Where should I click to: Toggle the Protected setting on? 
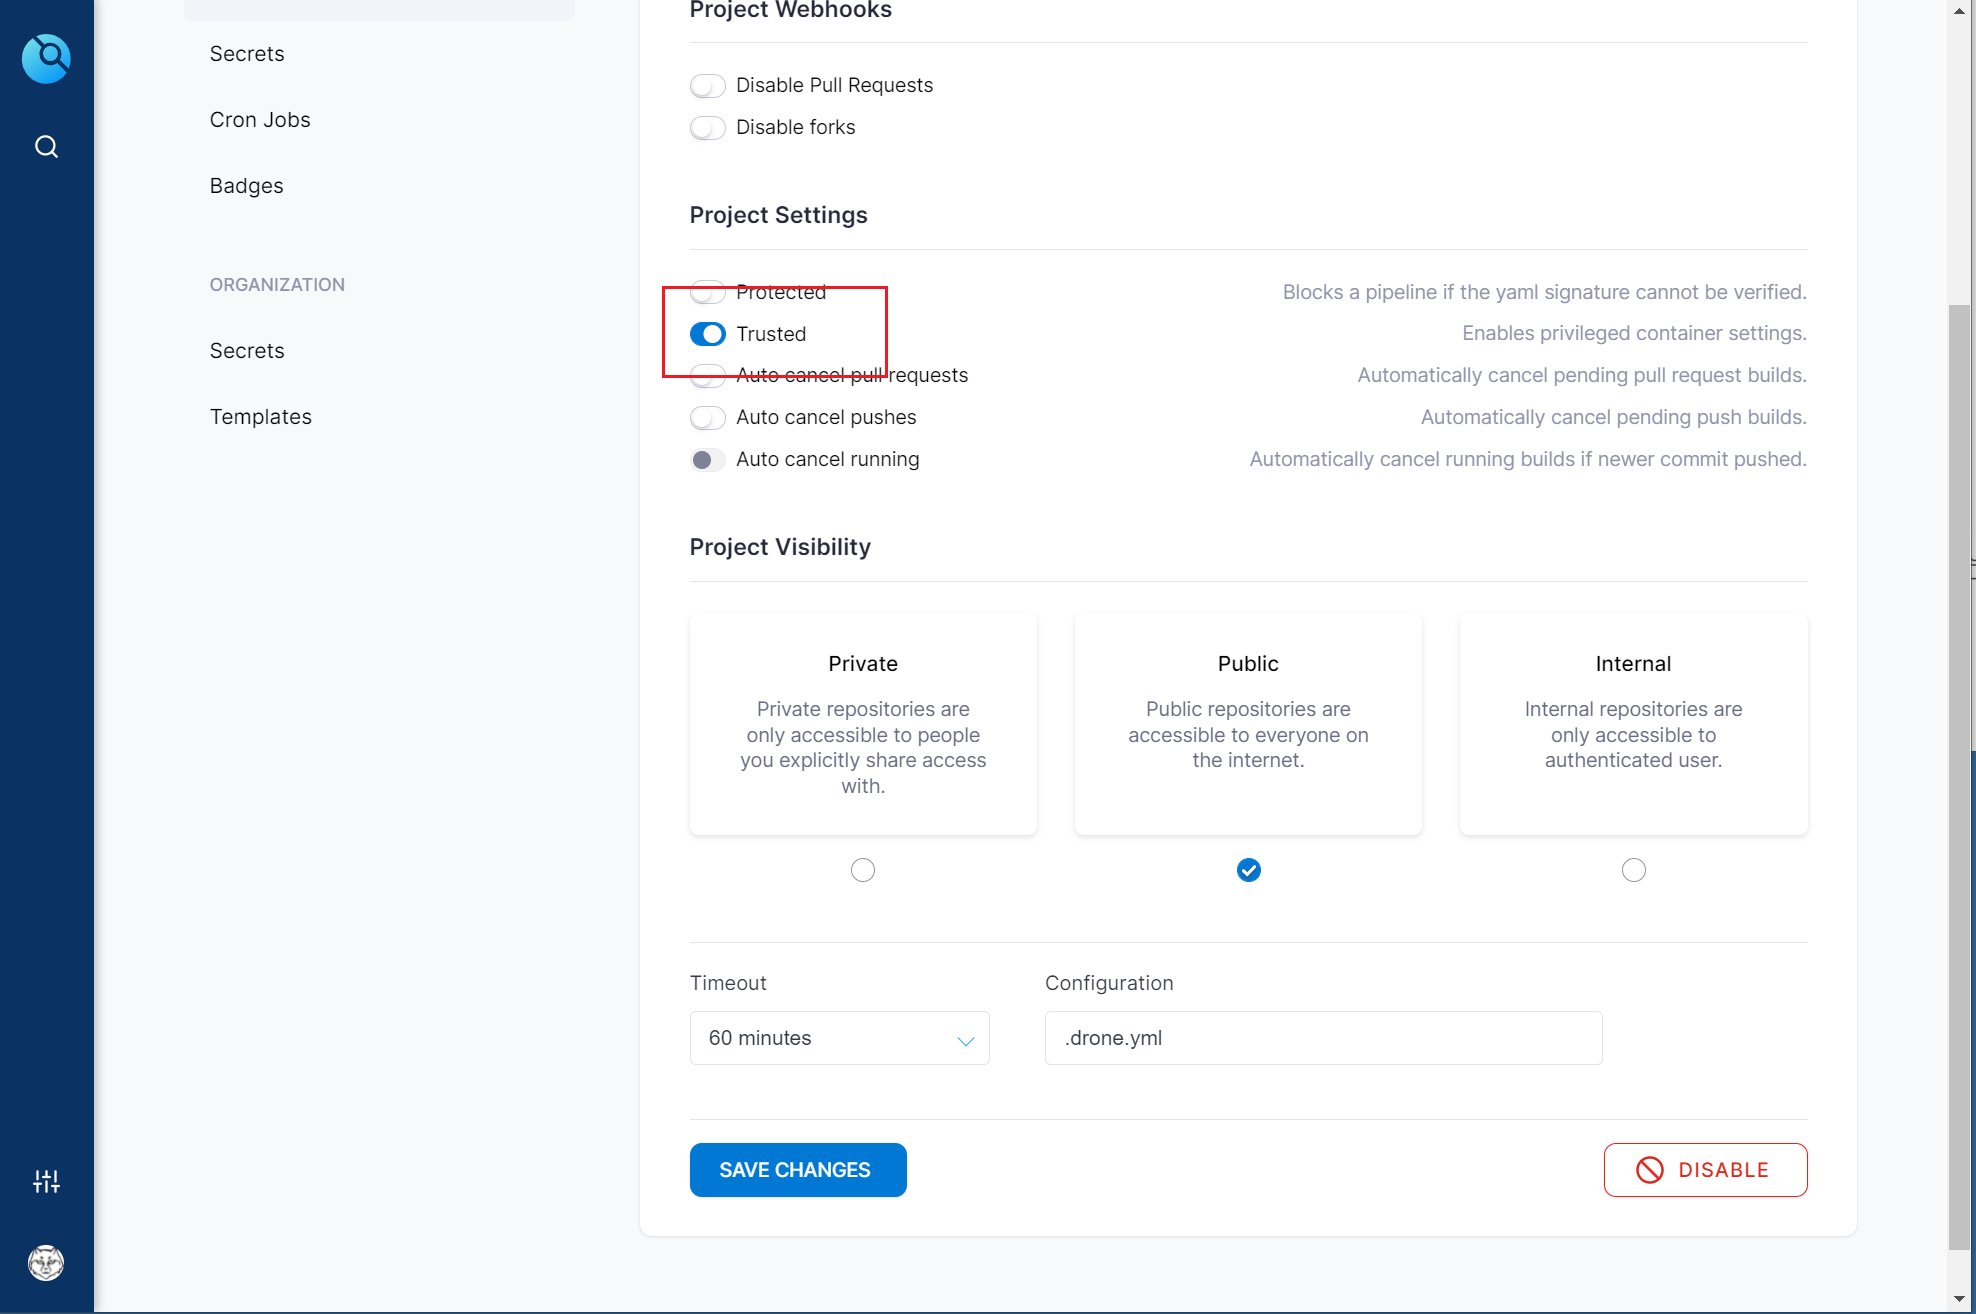tap(707, 292)
